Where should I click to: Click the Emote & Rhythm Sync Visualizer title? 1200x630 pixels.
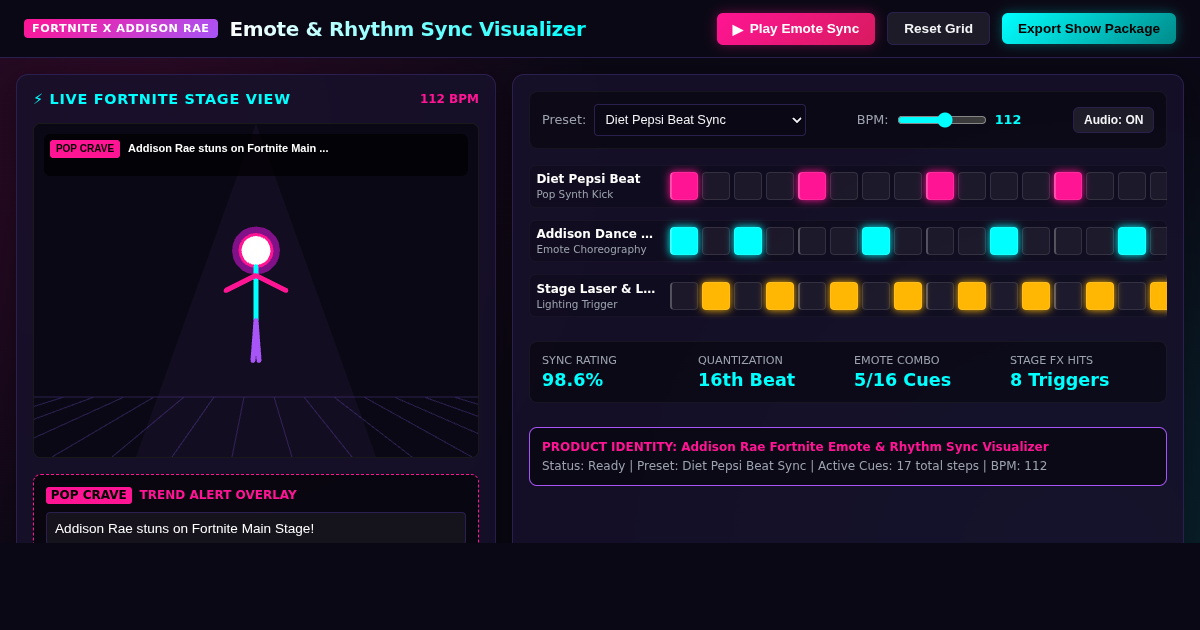(408, 29)
